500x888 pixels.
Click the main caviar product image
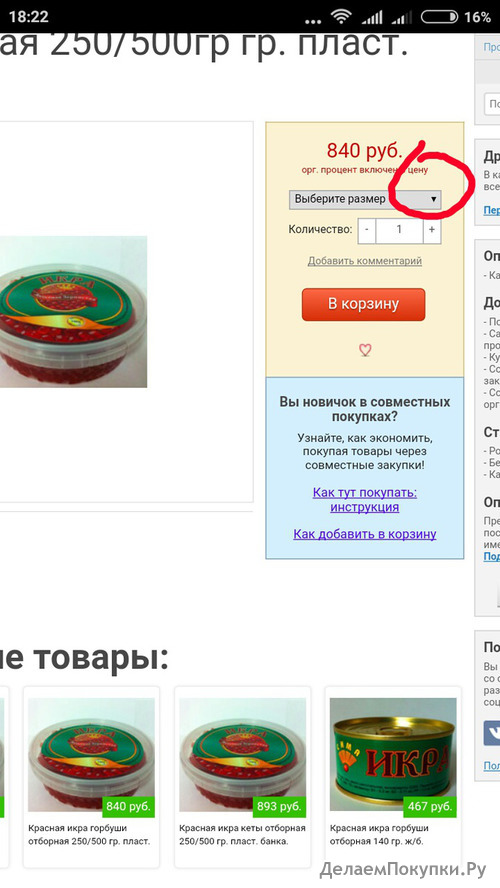73,312
